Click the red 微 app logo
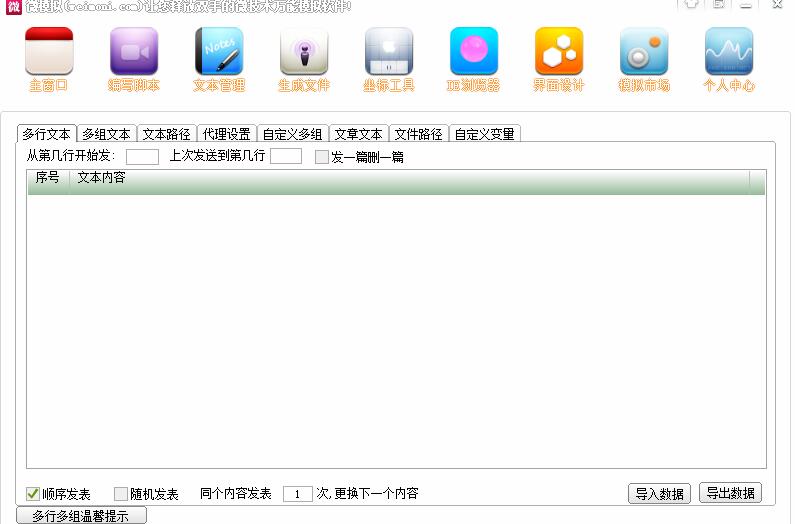 tap(14, 7)
